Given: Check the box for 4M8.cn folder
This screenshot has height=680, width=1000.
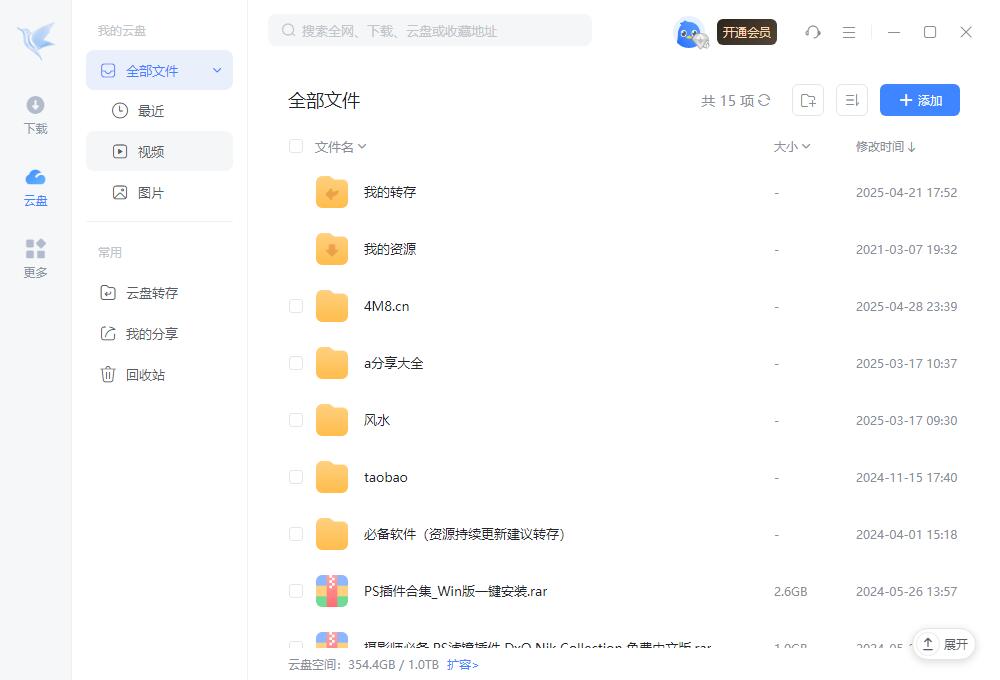Looking at the screenshot, I should tap(296, 306).
